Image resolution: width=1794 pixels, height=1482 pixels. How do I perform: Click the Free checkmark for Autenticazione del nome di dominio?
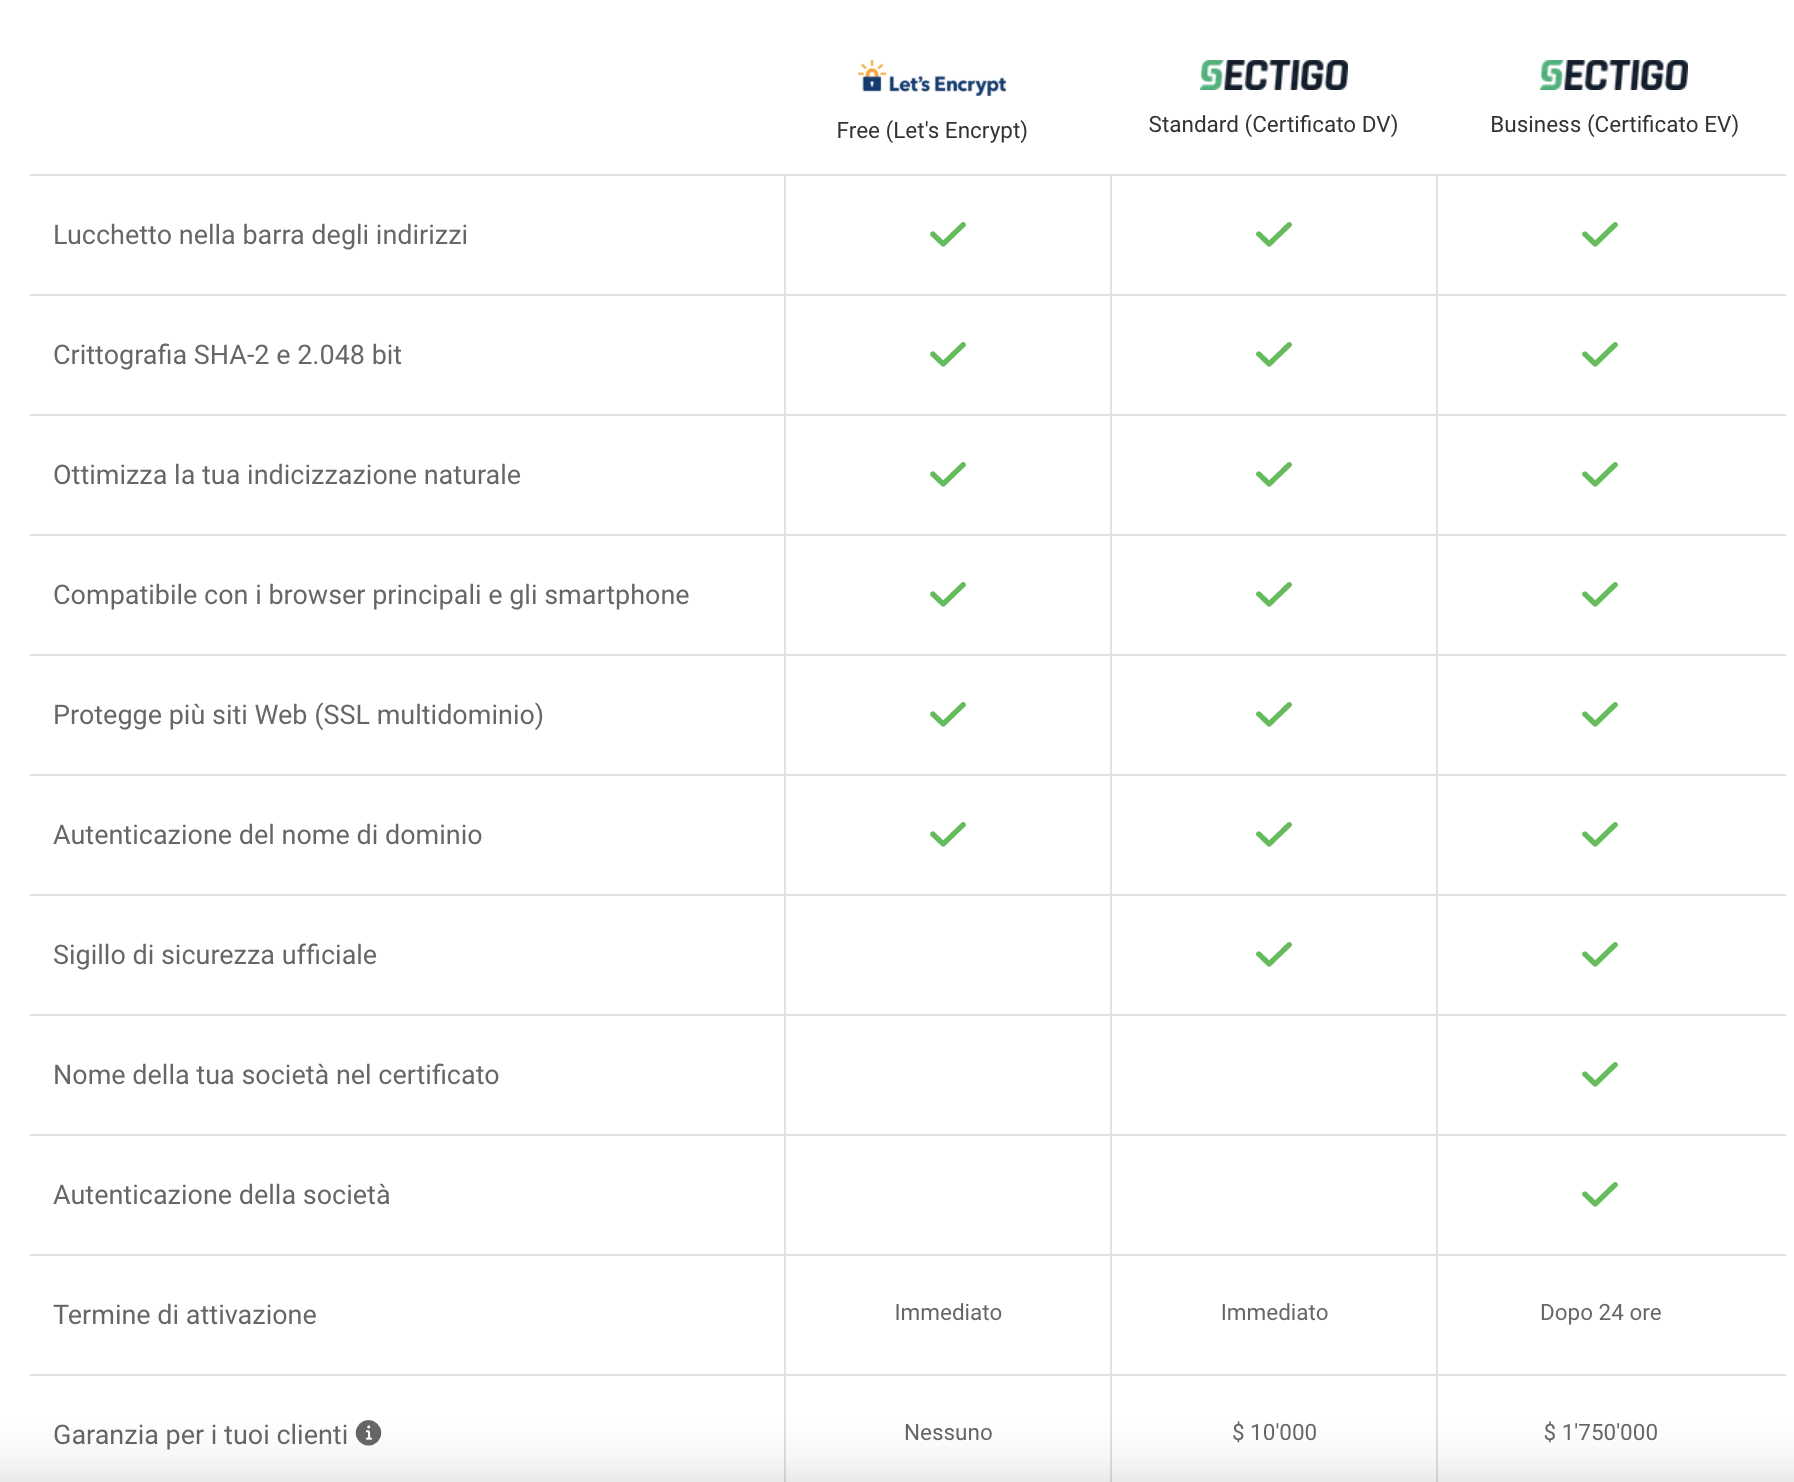pos(947,834)
